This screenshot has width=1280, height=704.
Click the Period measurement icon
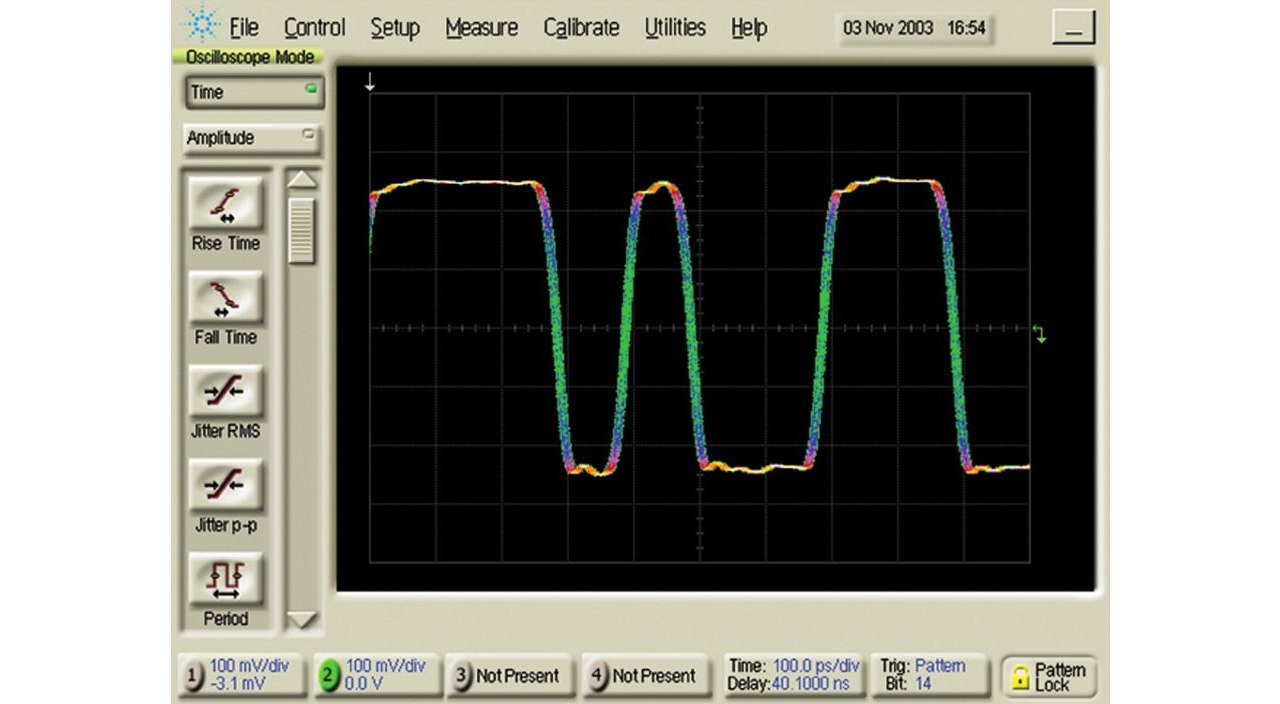226,579
